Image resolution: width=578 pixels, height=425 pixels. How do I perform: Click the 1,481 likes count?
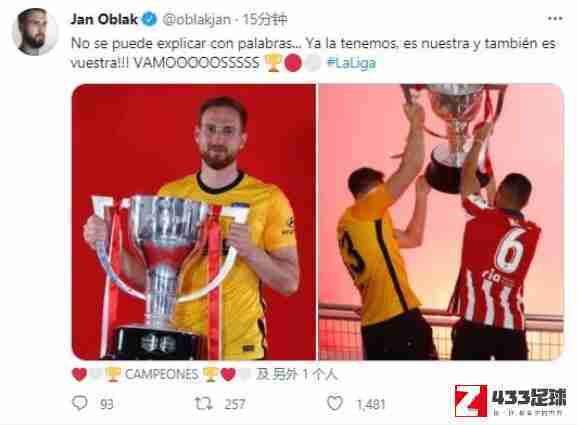tap(371, 404)
